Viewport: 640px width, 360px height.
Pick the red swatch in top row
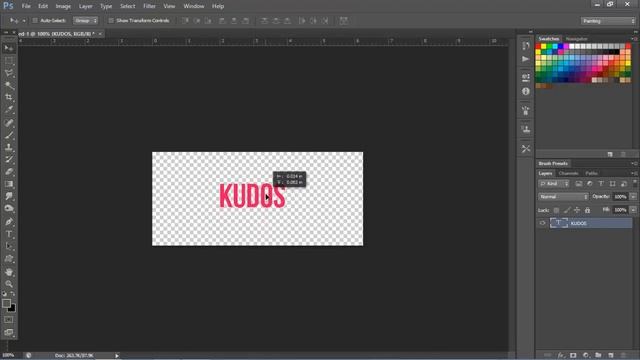coord(538,46)
